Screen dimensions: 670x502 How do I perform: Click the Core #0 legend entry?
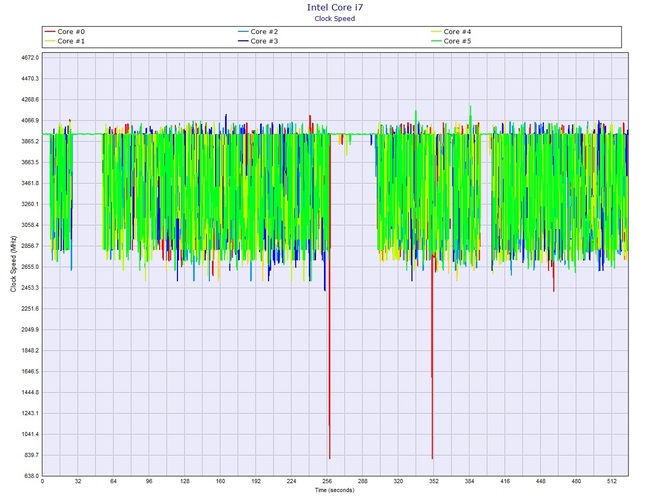coord(65,32)
